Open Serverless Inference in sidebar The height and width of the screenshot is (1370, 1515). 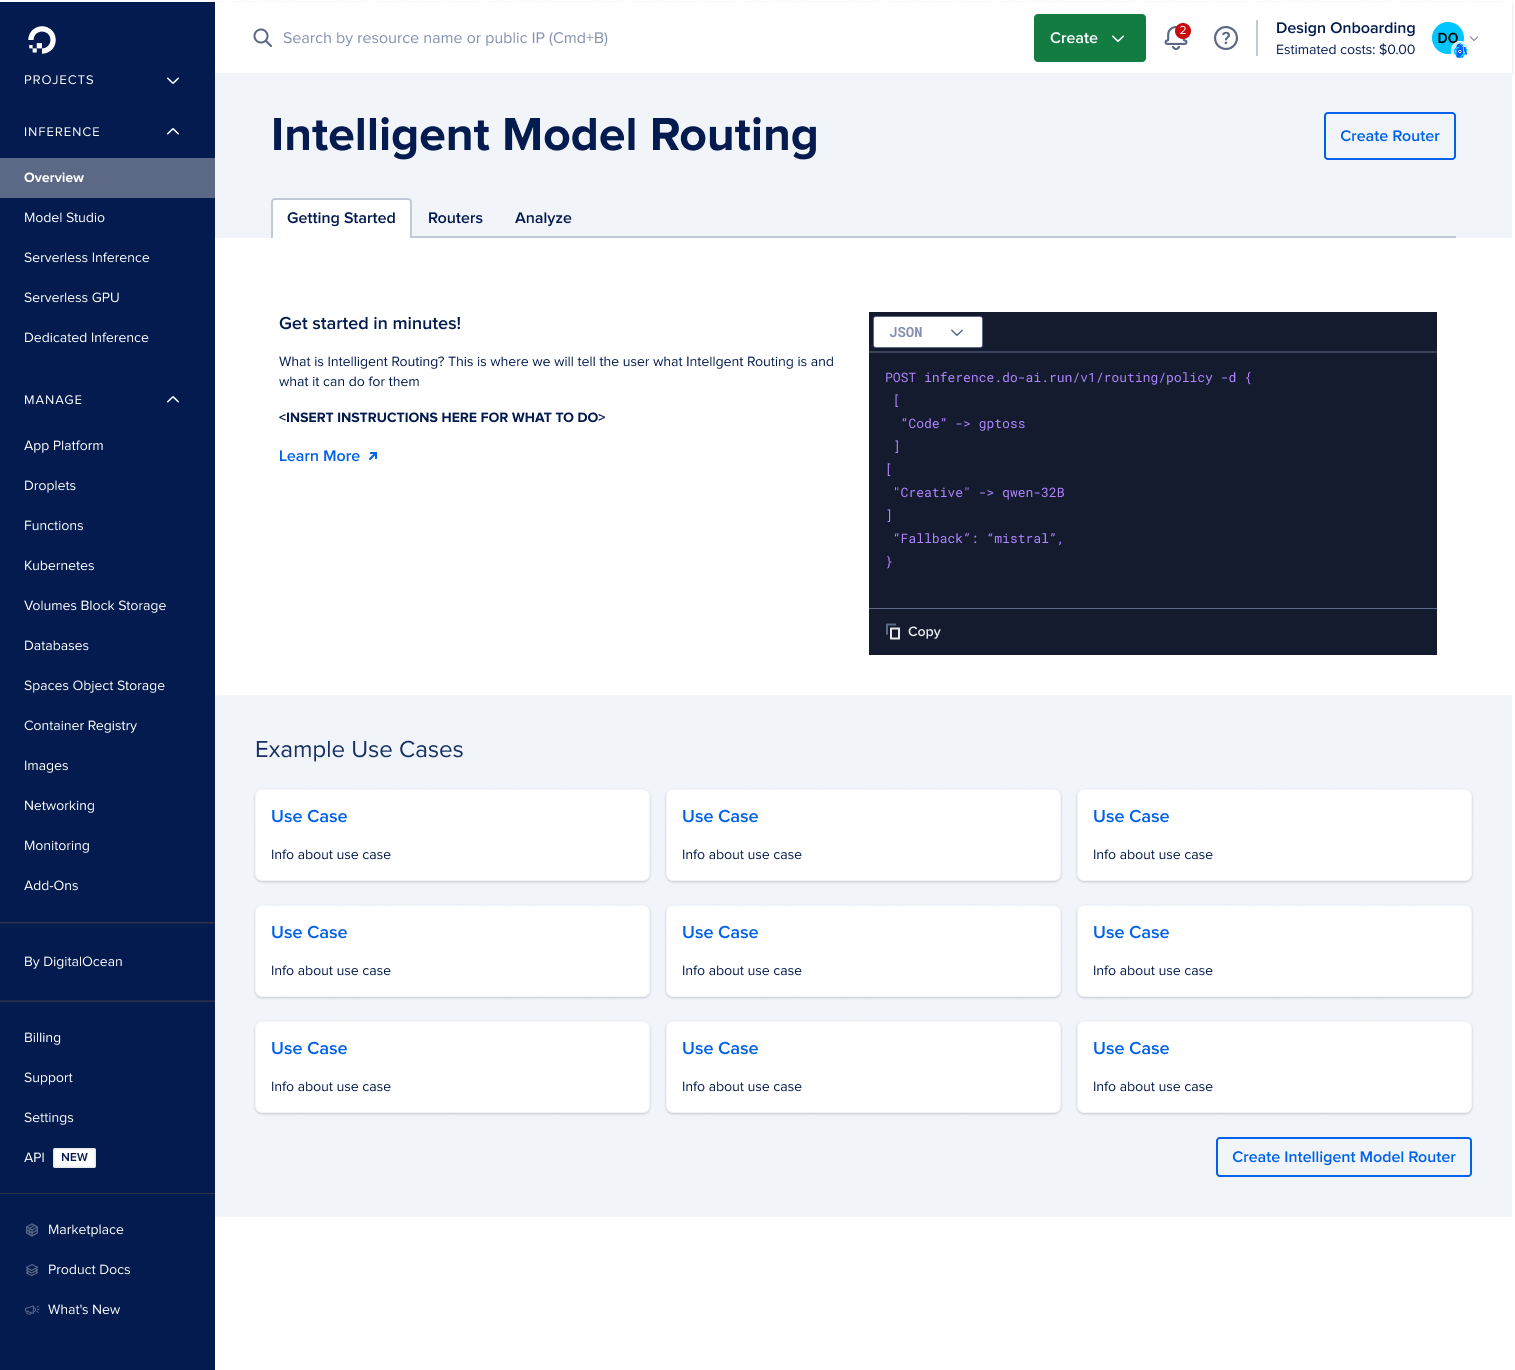(107, 258)
